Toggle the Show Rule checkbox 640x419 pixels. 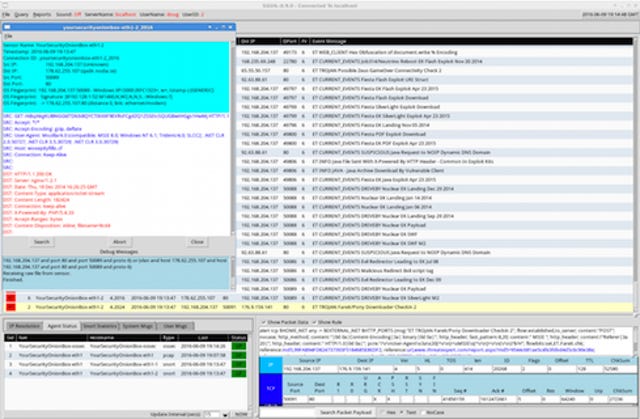coord(316,322)
